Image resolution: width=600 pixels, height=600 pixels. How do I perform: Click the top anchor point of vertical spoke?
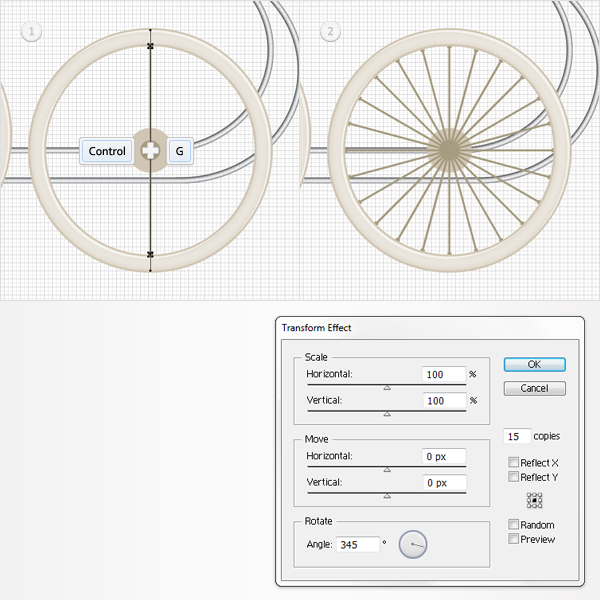150,46
